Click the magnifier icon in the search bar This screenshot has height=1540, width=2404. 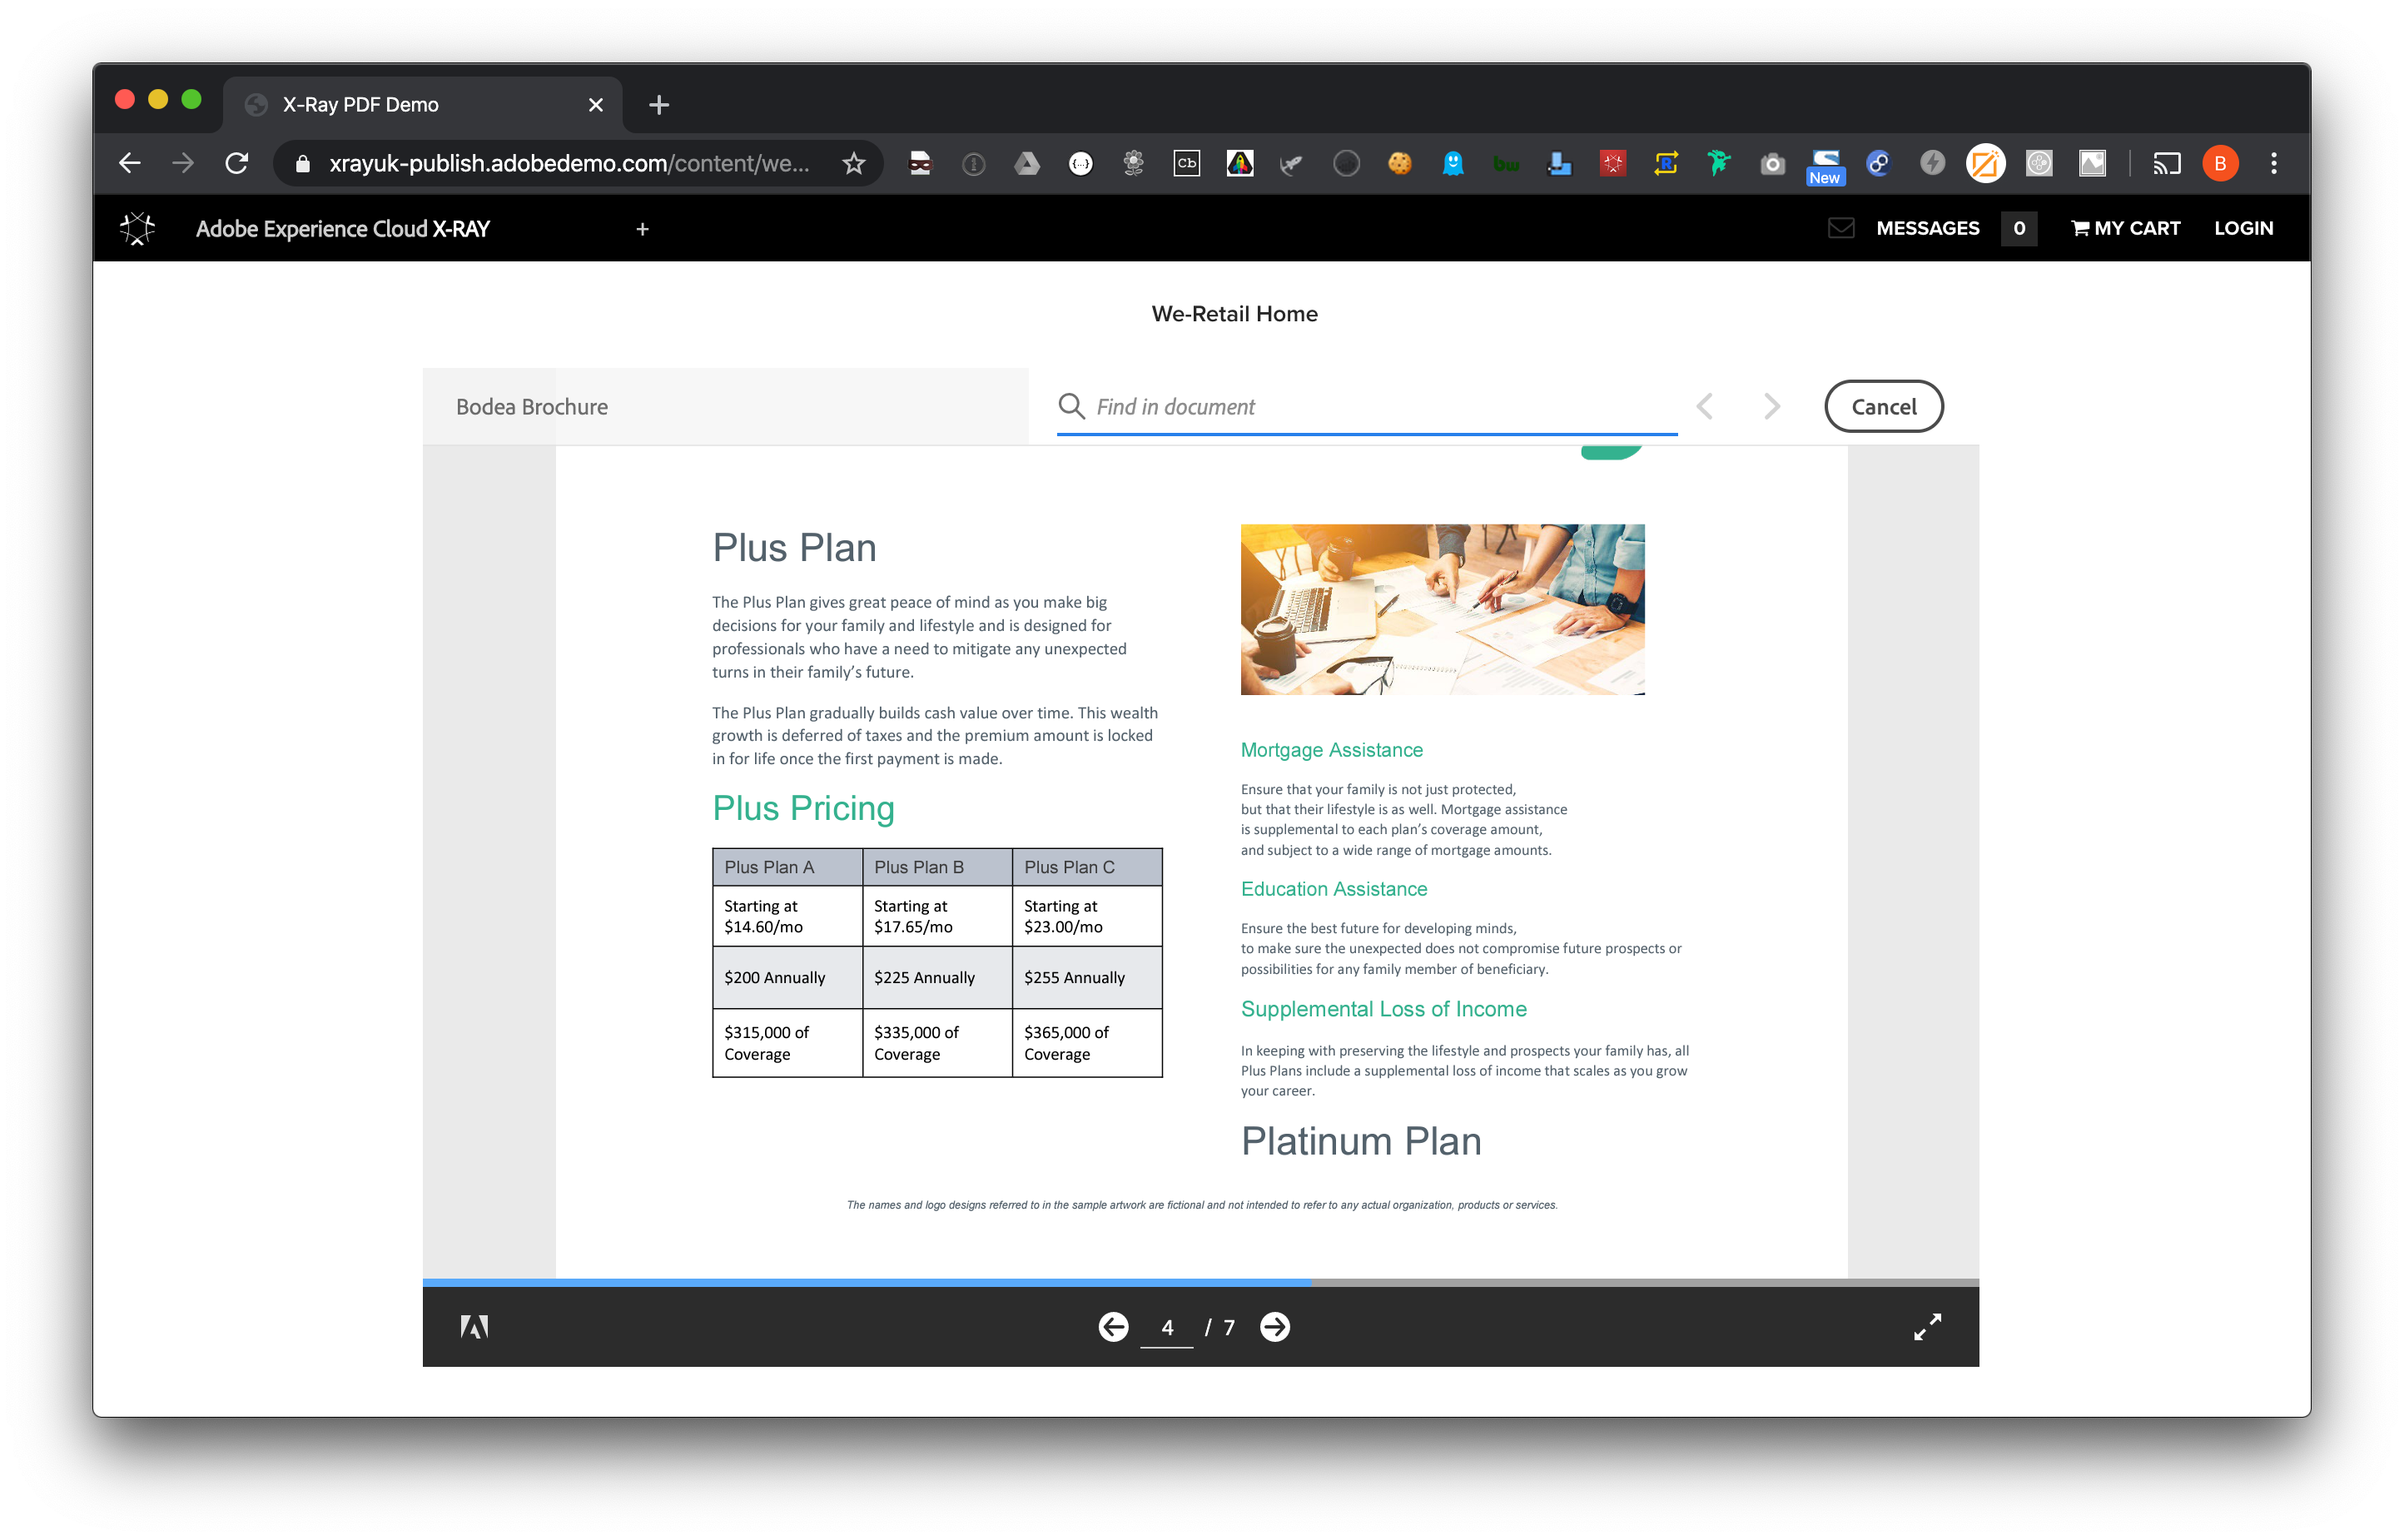coord(1071,406)
